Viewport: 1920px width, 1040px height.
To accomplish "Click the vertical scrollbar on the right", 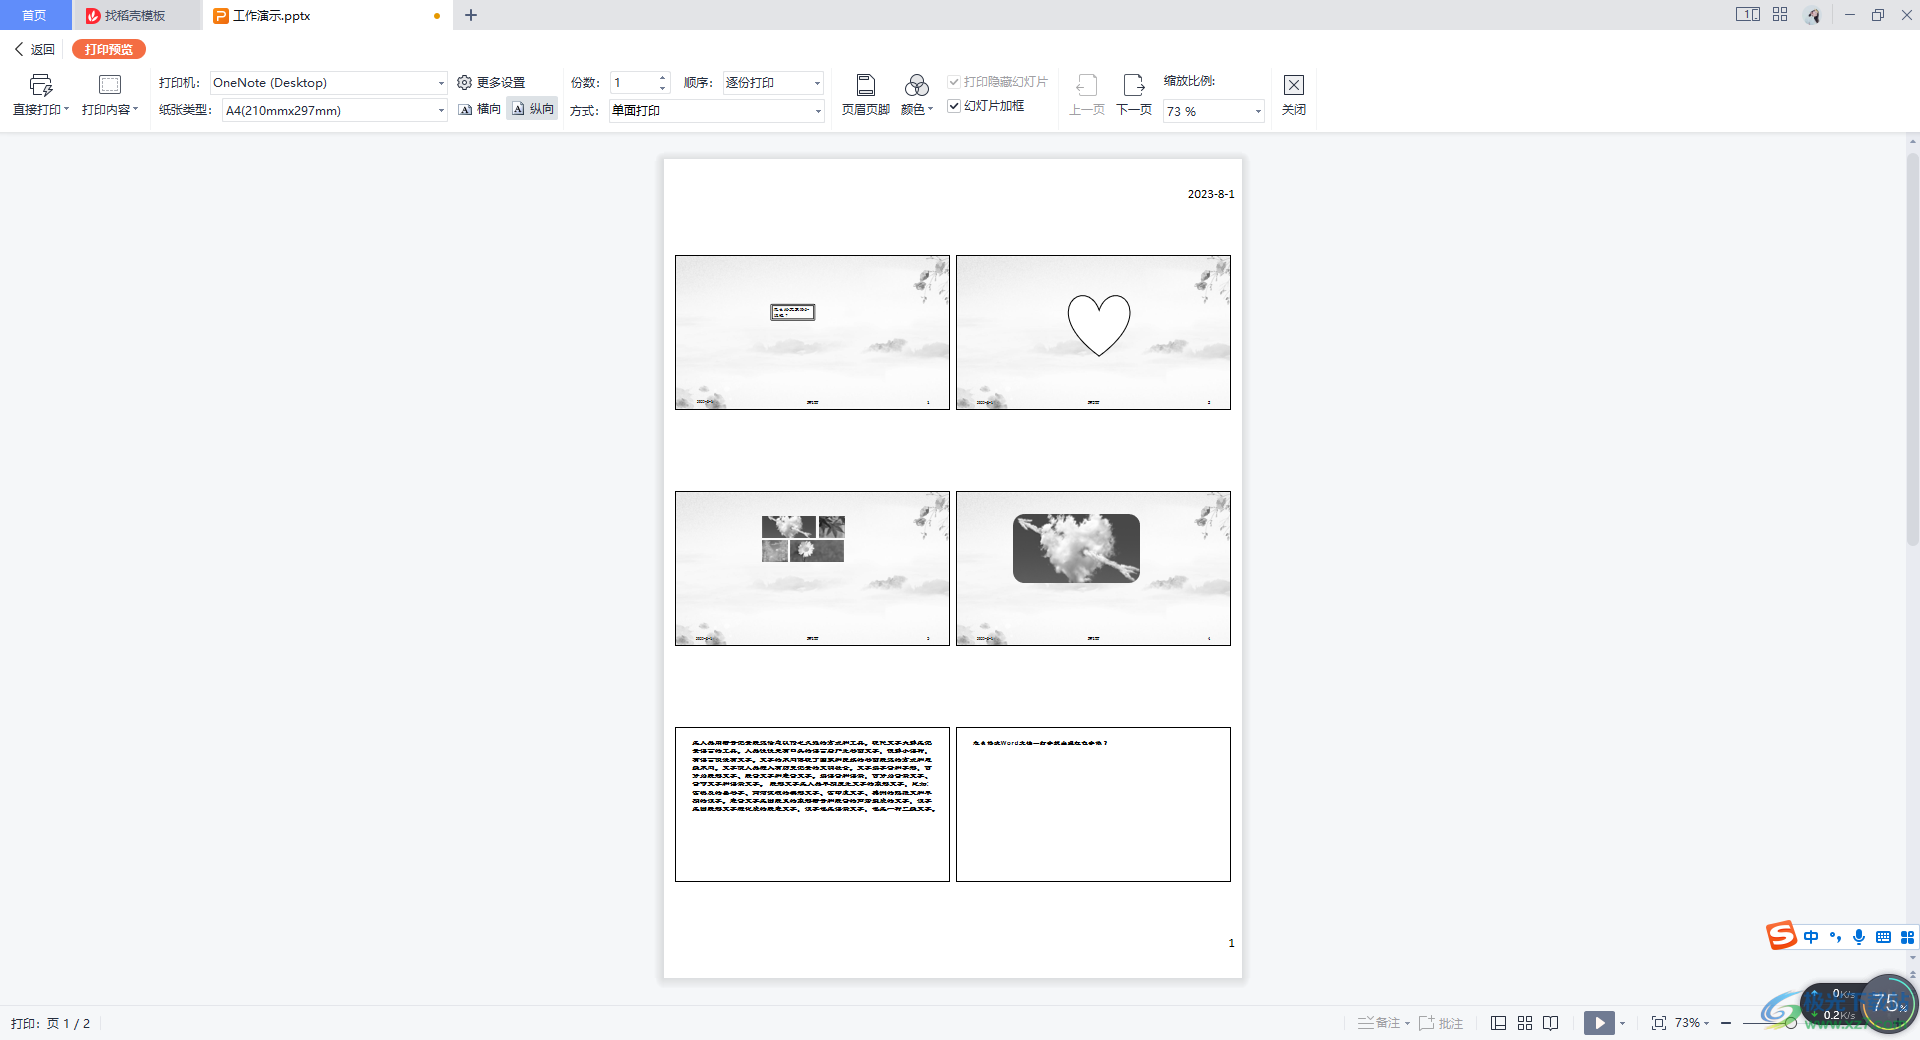I will click(1912, 350).
